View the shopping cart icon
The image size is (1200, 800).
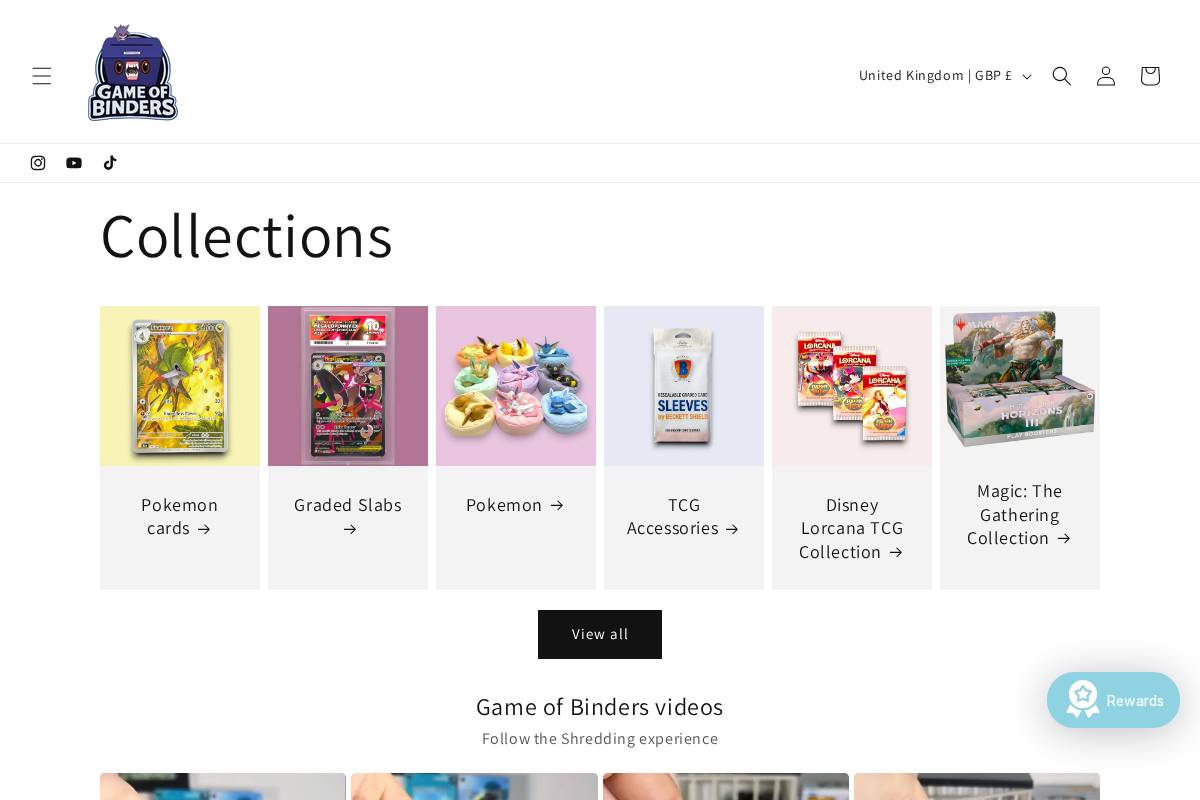[x=1149, y=75]
